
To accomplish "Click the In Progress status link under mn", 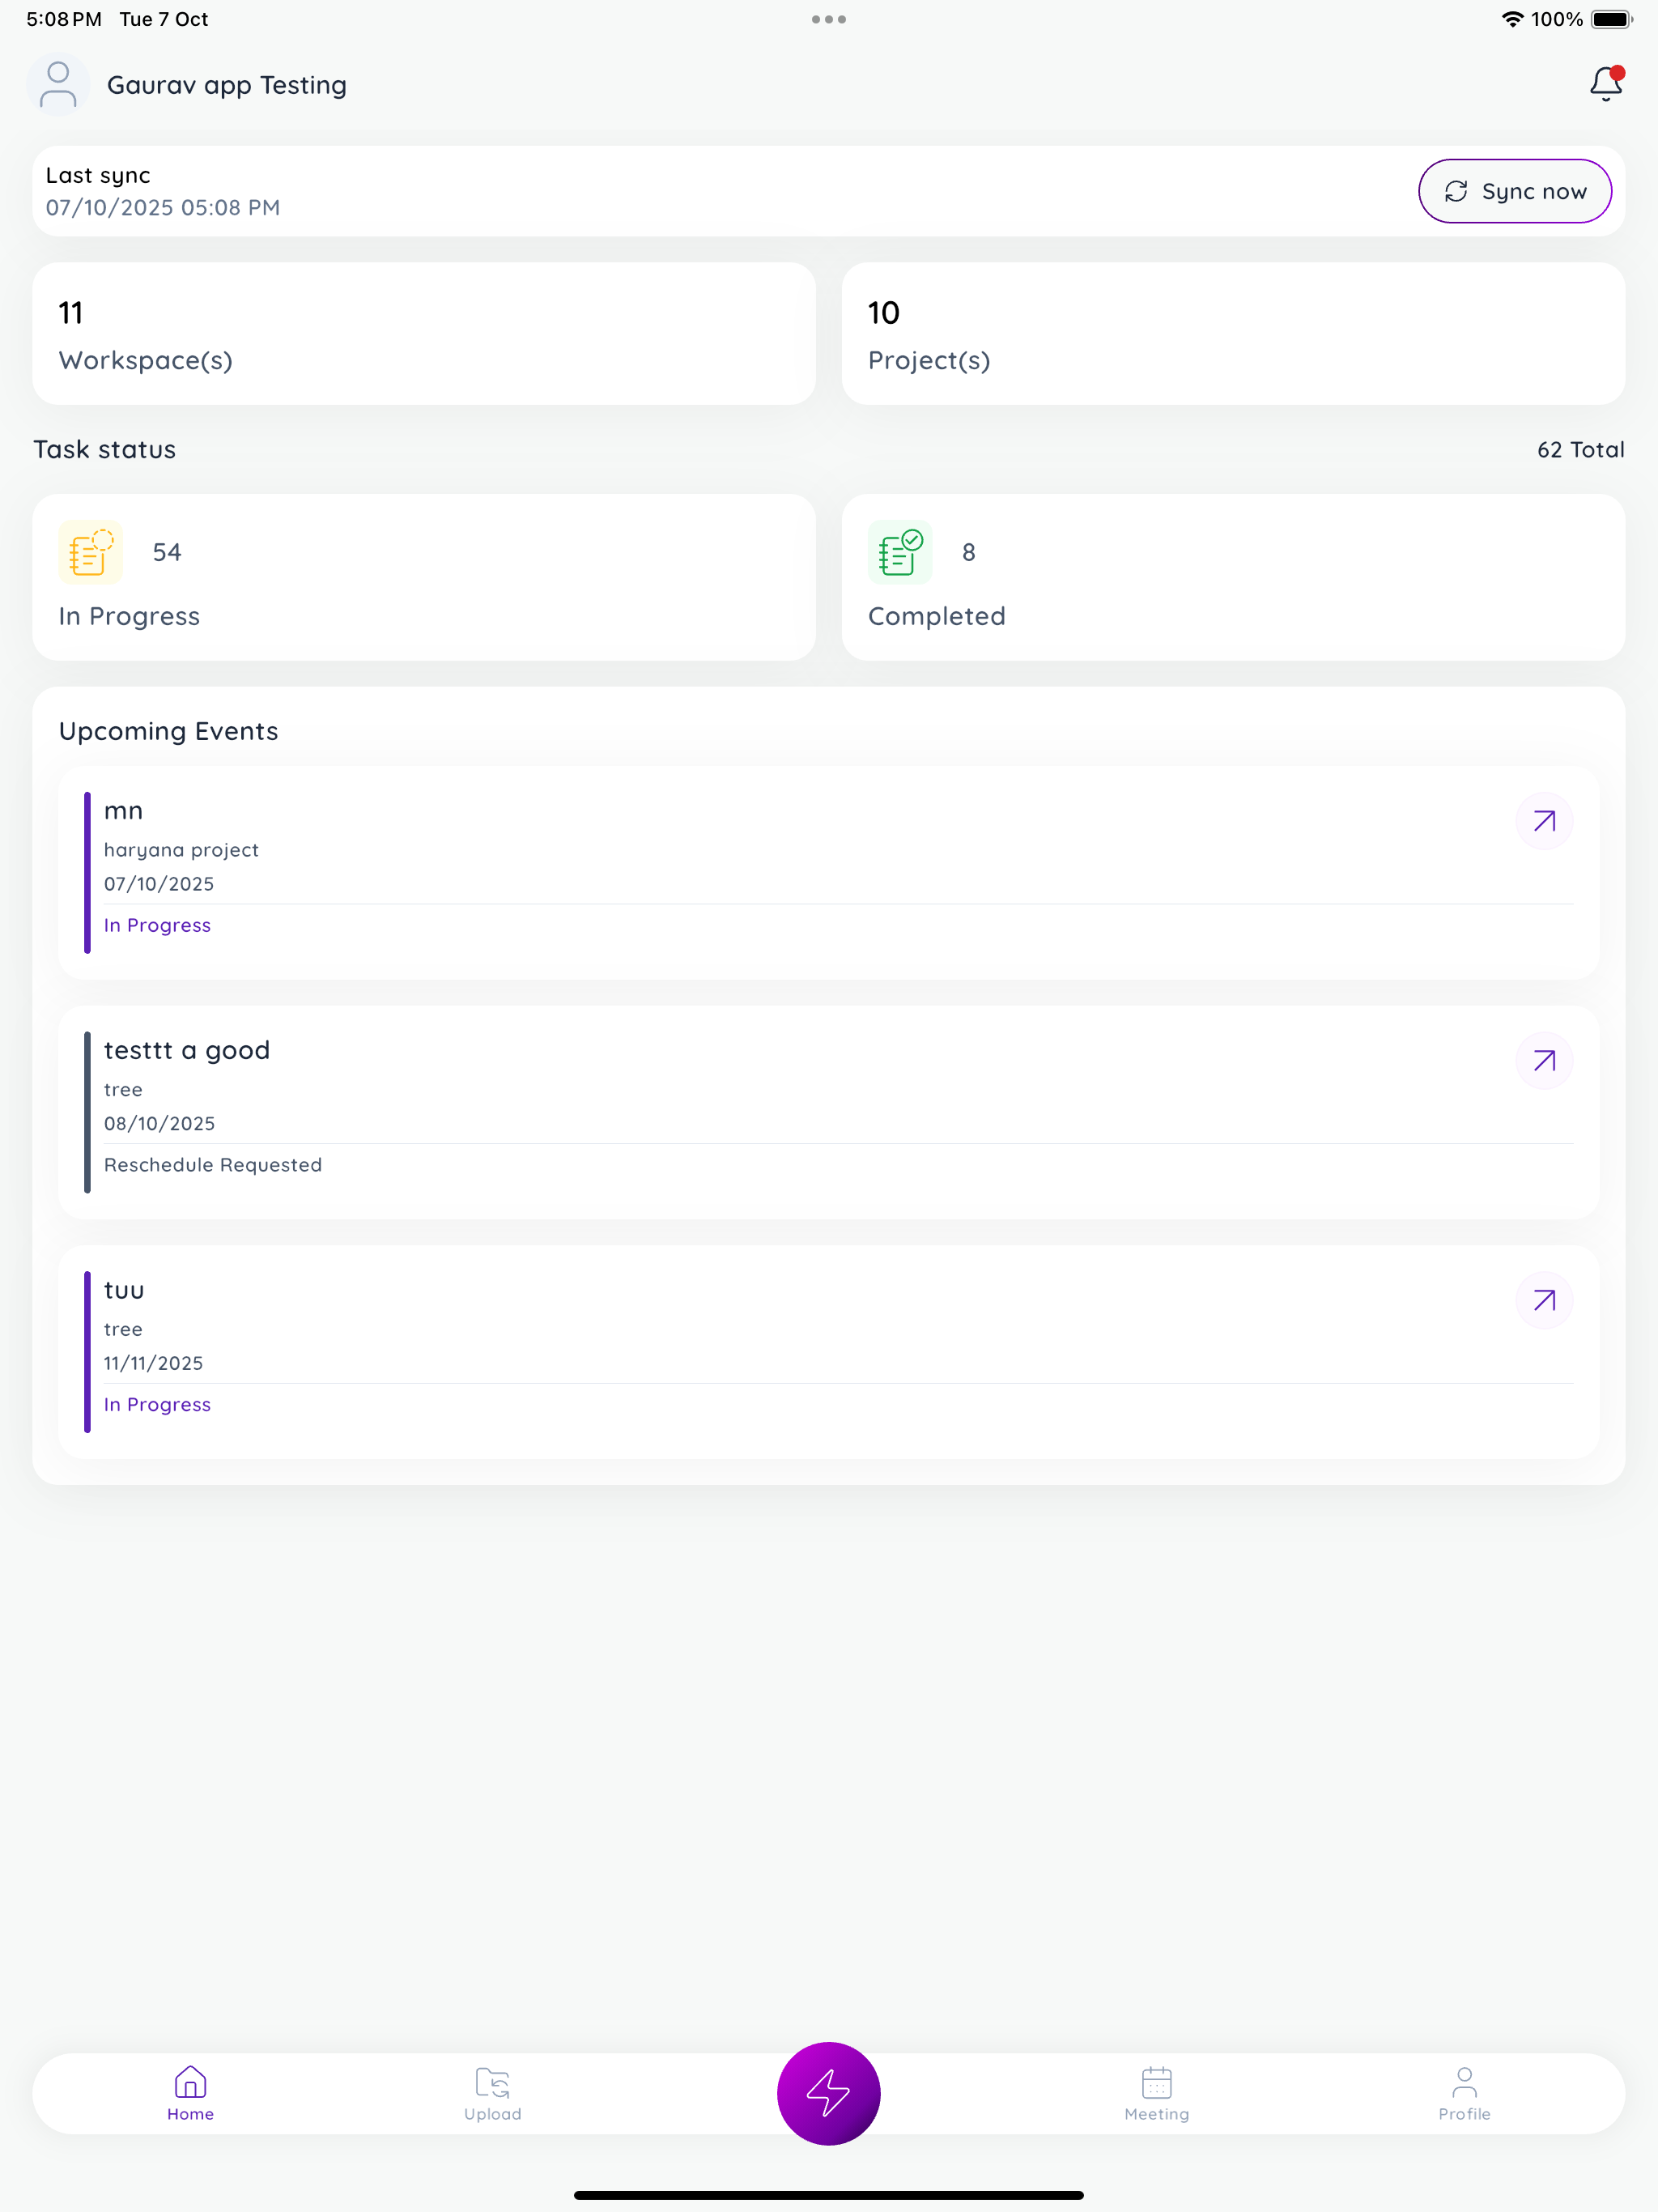I will click(x=157, y=924).
